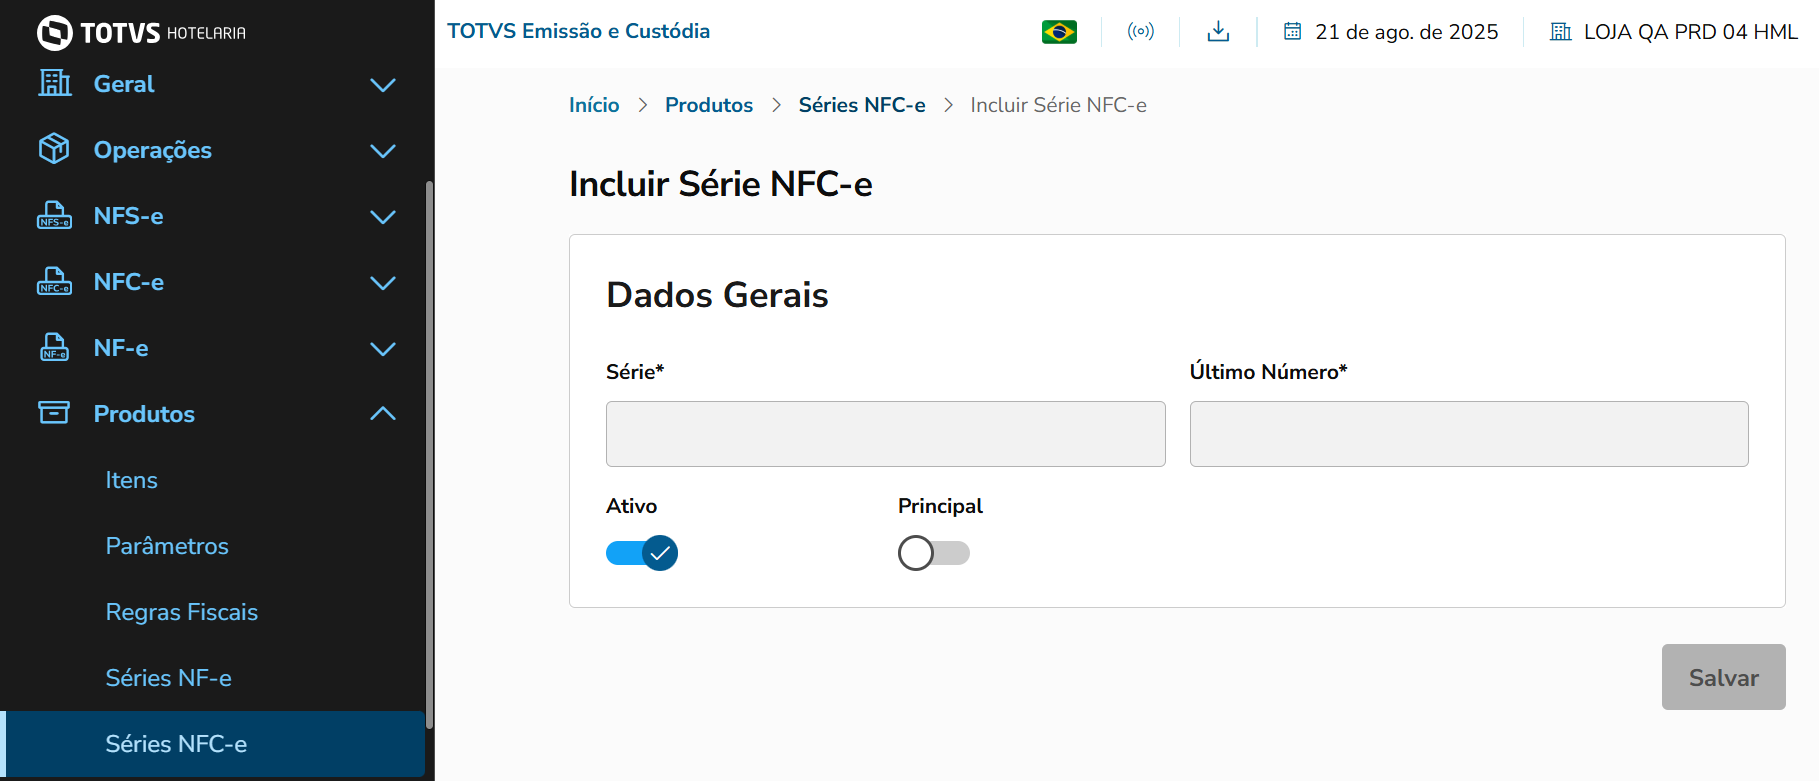1819x781 pixels.
Task: Open the Parâmetros submenu item
Action: pyautogui.click(x=167, y=546)
